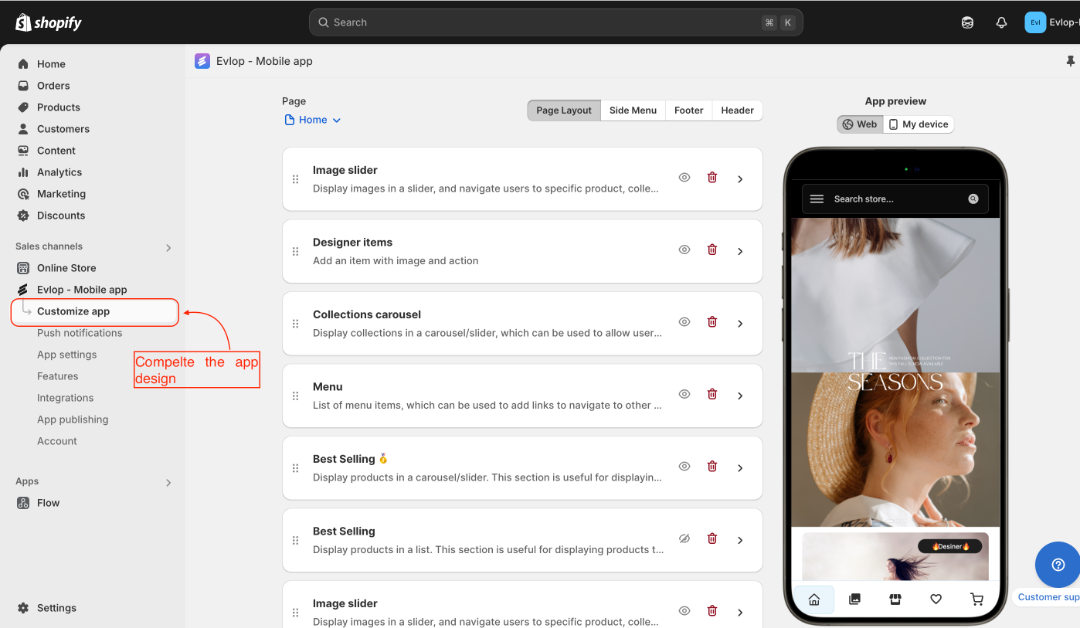Open the Home page selector dropdown
Viewport: 1080px width, 628px height.
313,119
